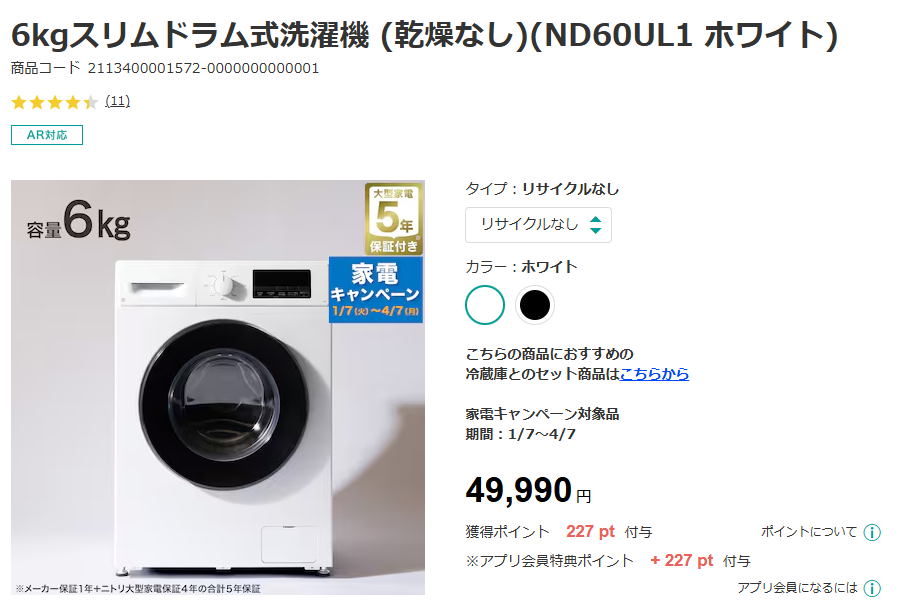Select the white color swatch

click(485, 305)
